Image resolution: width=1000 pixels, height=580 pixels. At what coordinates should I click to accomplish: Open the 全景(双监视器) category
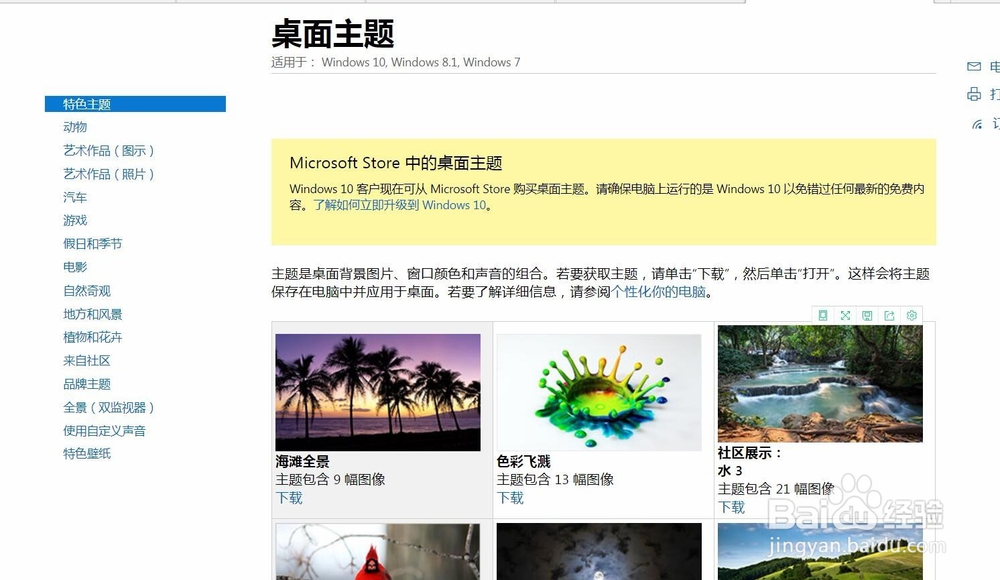pyautogui.click(x=108, y=407)
